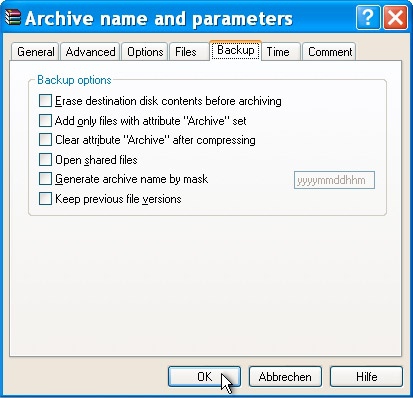Cancel using the Abbrechen button
The image size is (413, 398).
click(x=285, y=377)
